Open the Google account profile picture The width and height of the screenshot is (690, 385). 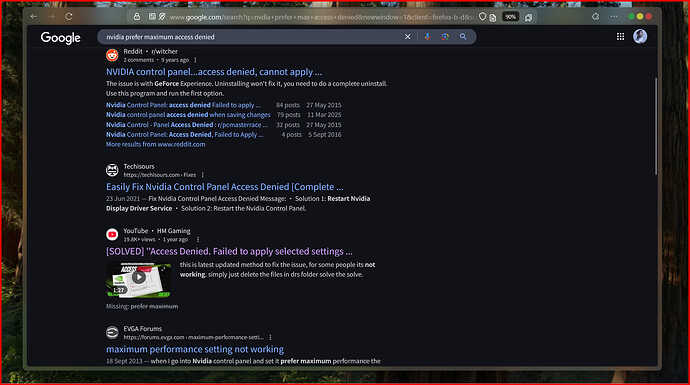(x=640, y=37)
